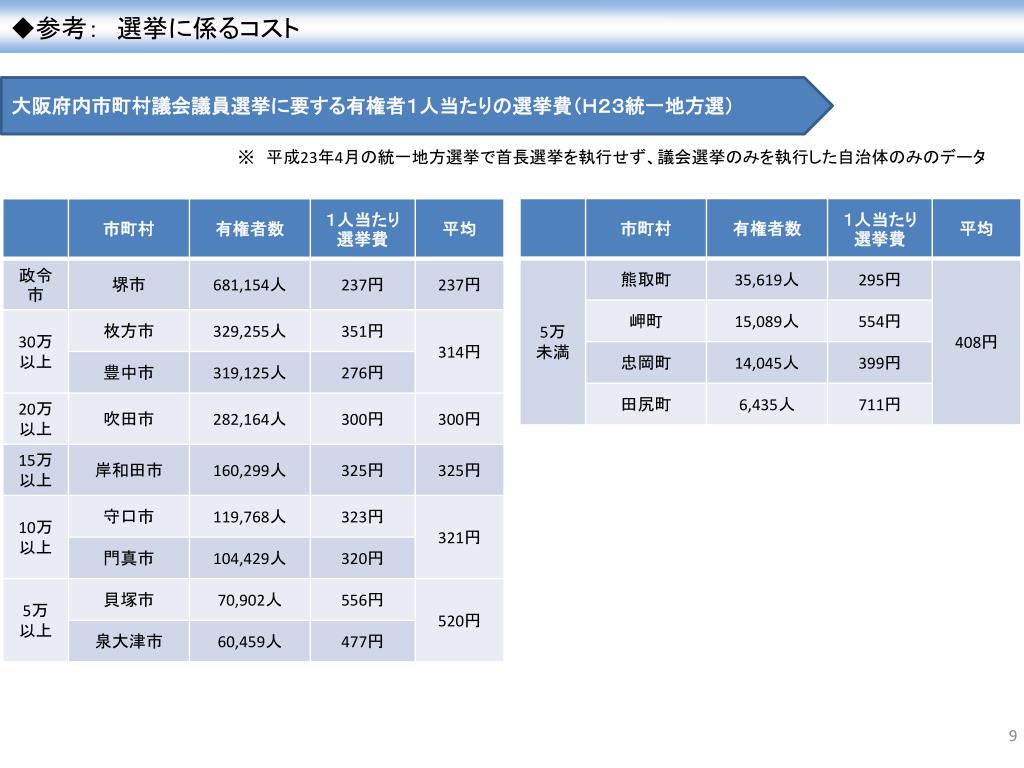1024x768 pixels.
Task: Click the 岸和田市 cell
Action: (129, 470)
